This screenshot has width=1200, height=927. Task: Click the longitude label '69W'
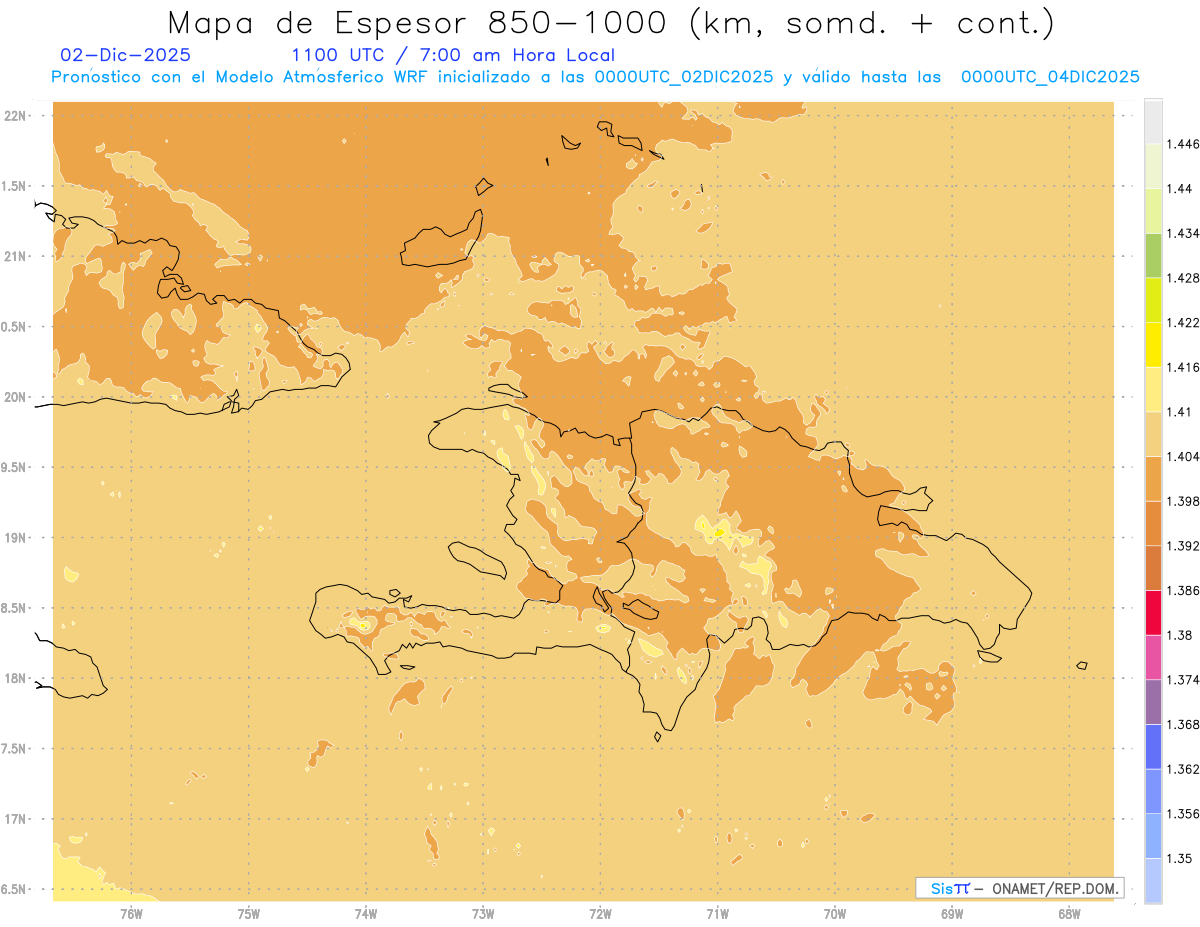(x=952, y=914)
